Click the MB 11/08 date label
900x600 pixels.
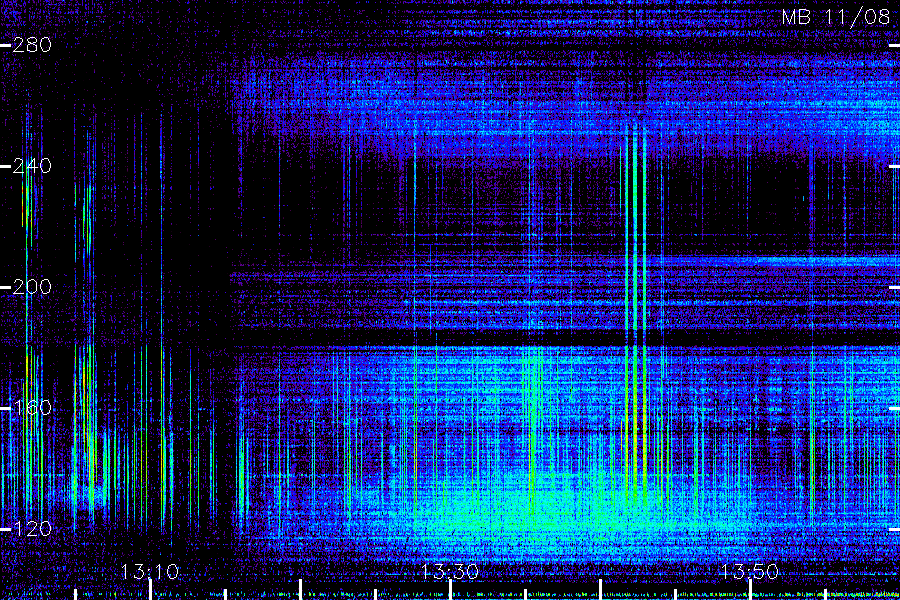click(x=836, y=17)
